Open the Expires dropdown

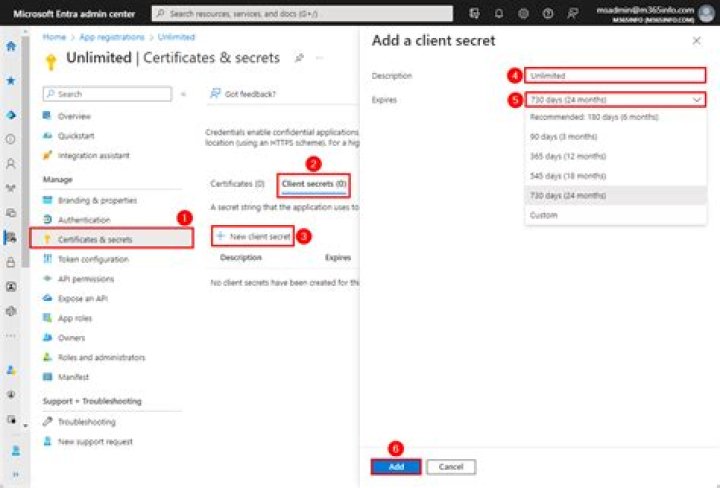pos(615,100)
